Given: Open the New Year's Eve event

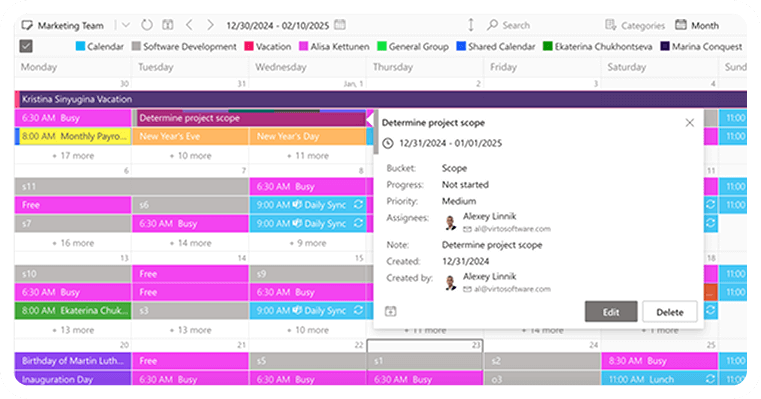Looking at the screenshot, I should pos(190,136).
